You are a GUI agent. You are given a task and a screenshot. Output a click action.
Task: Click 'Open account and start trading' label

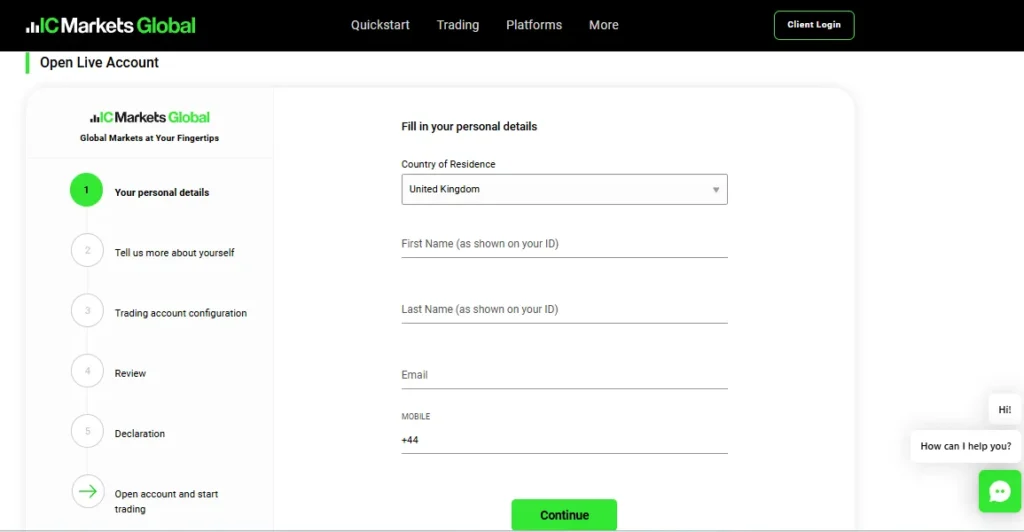[x=167, y=501]
